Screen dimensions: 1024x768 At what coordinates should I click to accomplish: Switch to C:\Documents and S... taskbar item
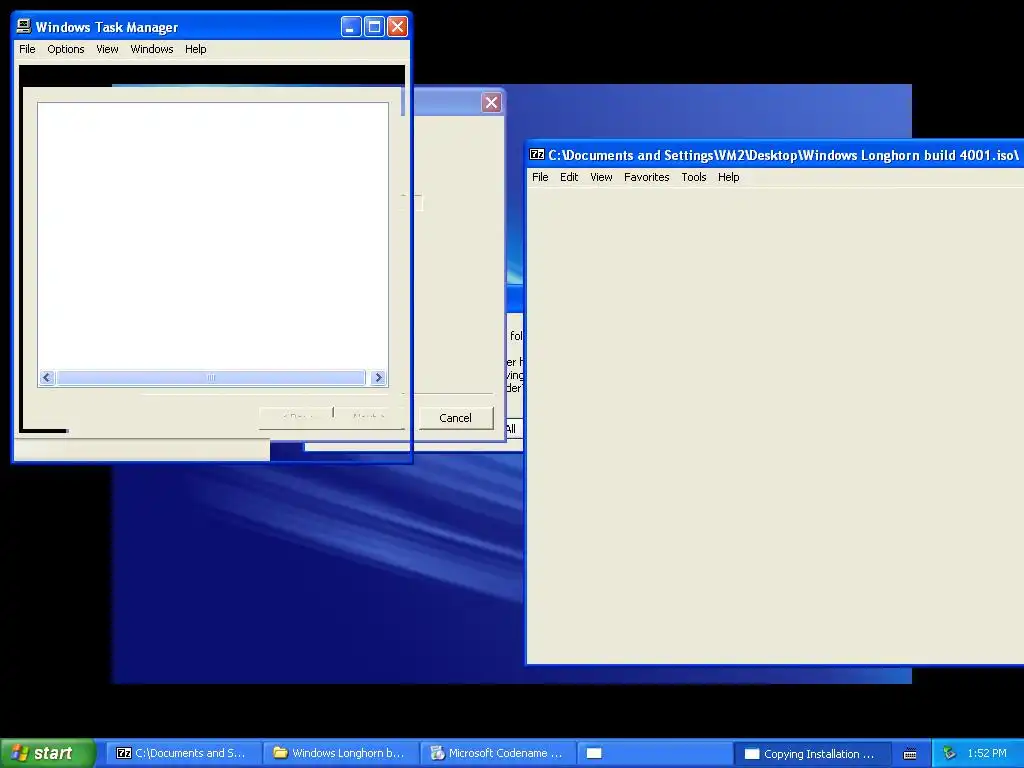click(x=182, y=753)
